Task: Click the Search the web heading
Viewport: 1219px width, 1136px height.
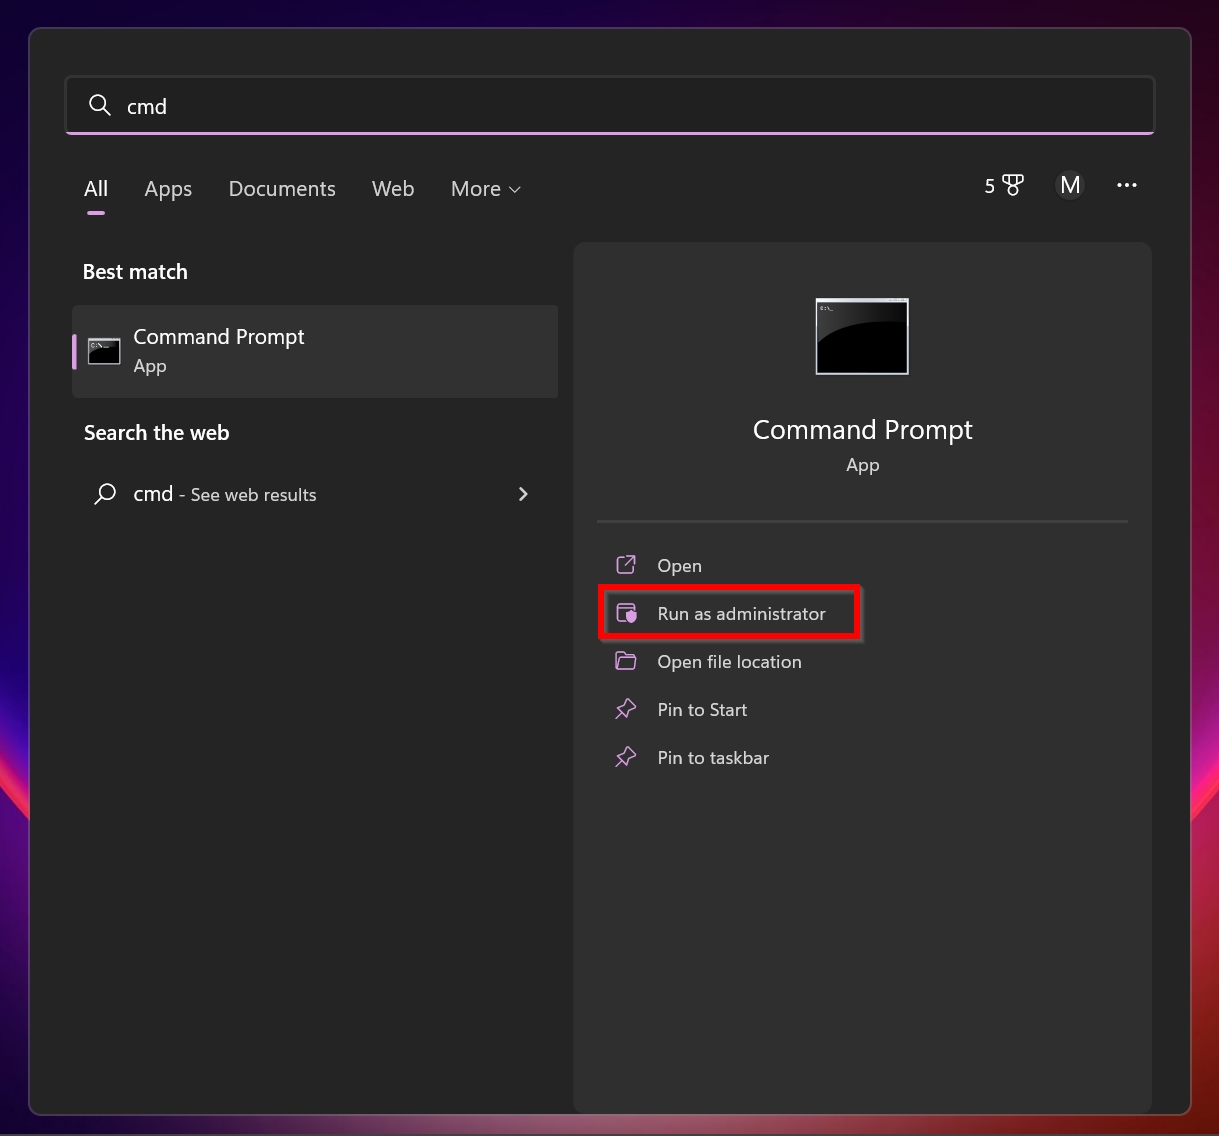Action: point(157,433)
